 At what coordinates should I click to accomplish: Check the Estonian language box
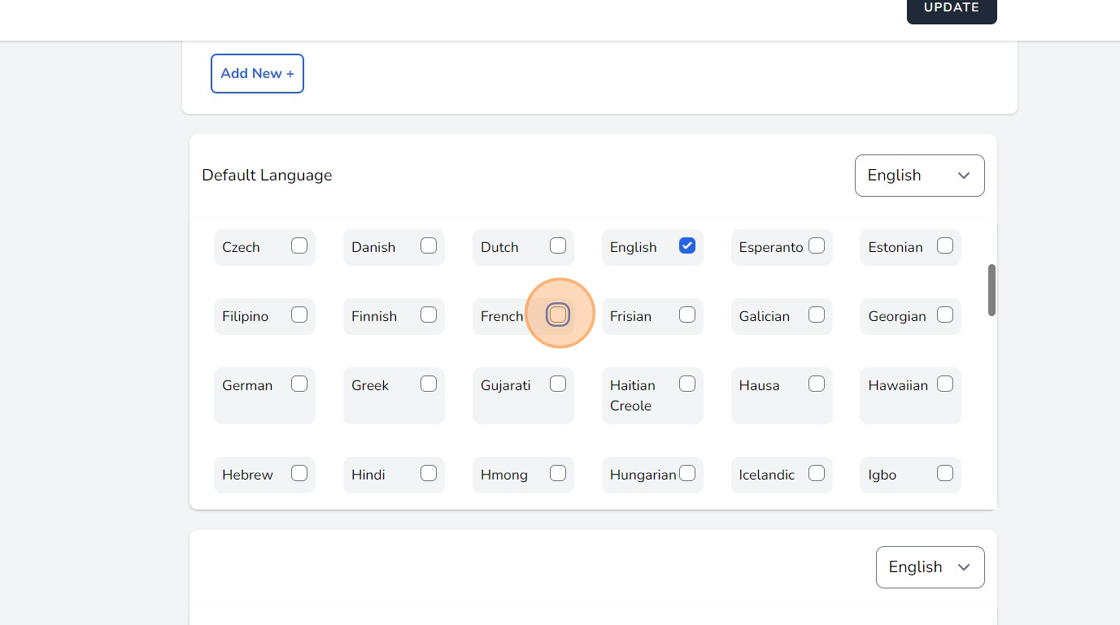point(945,244)
